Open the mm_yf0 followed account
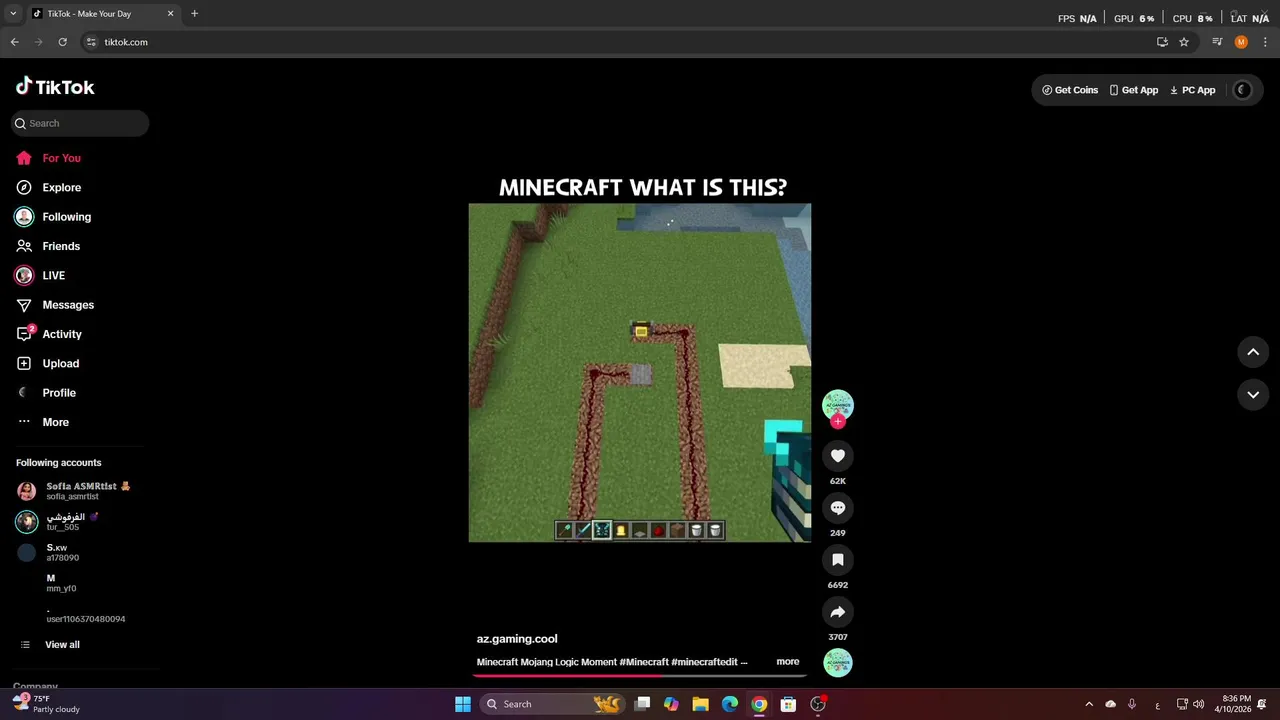The image size is (1280, 720). [x=80, y=583]
